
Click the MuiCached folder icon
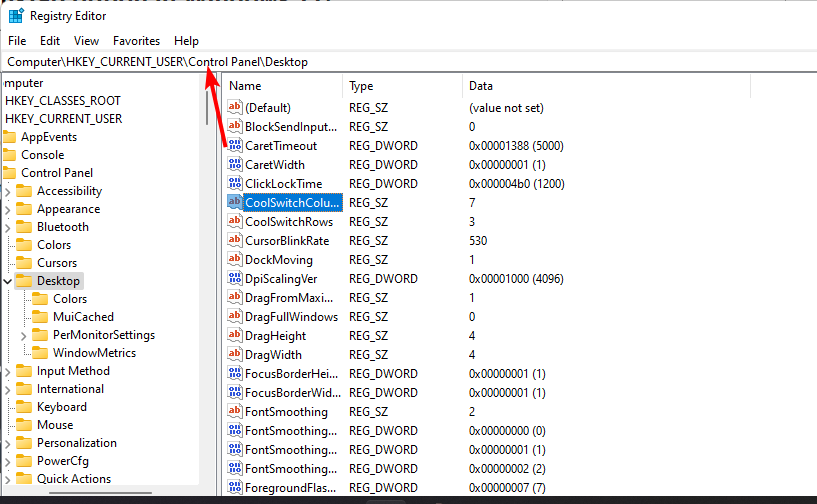click(x=40, y=317)
